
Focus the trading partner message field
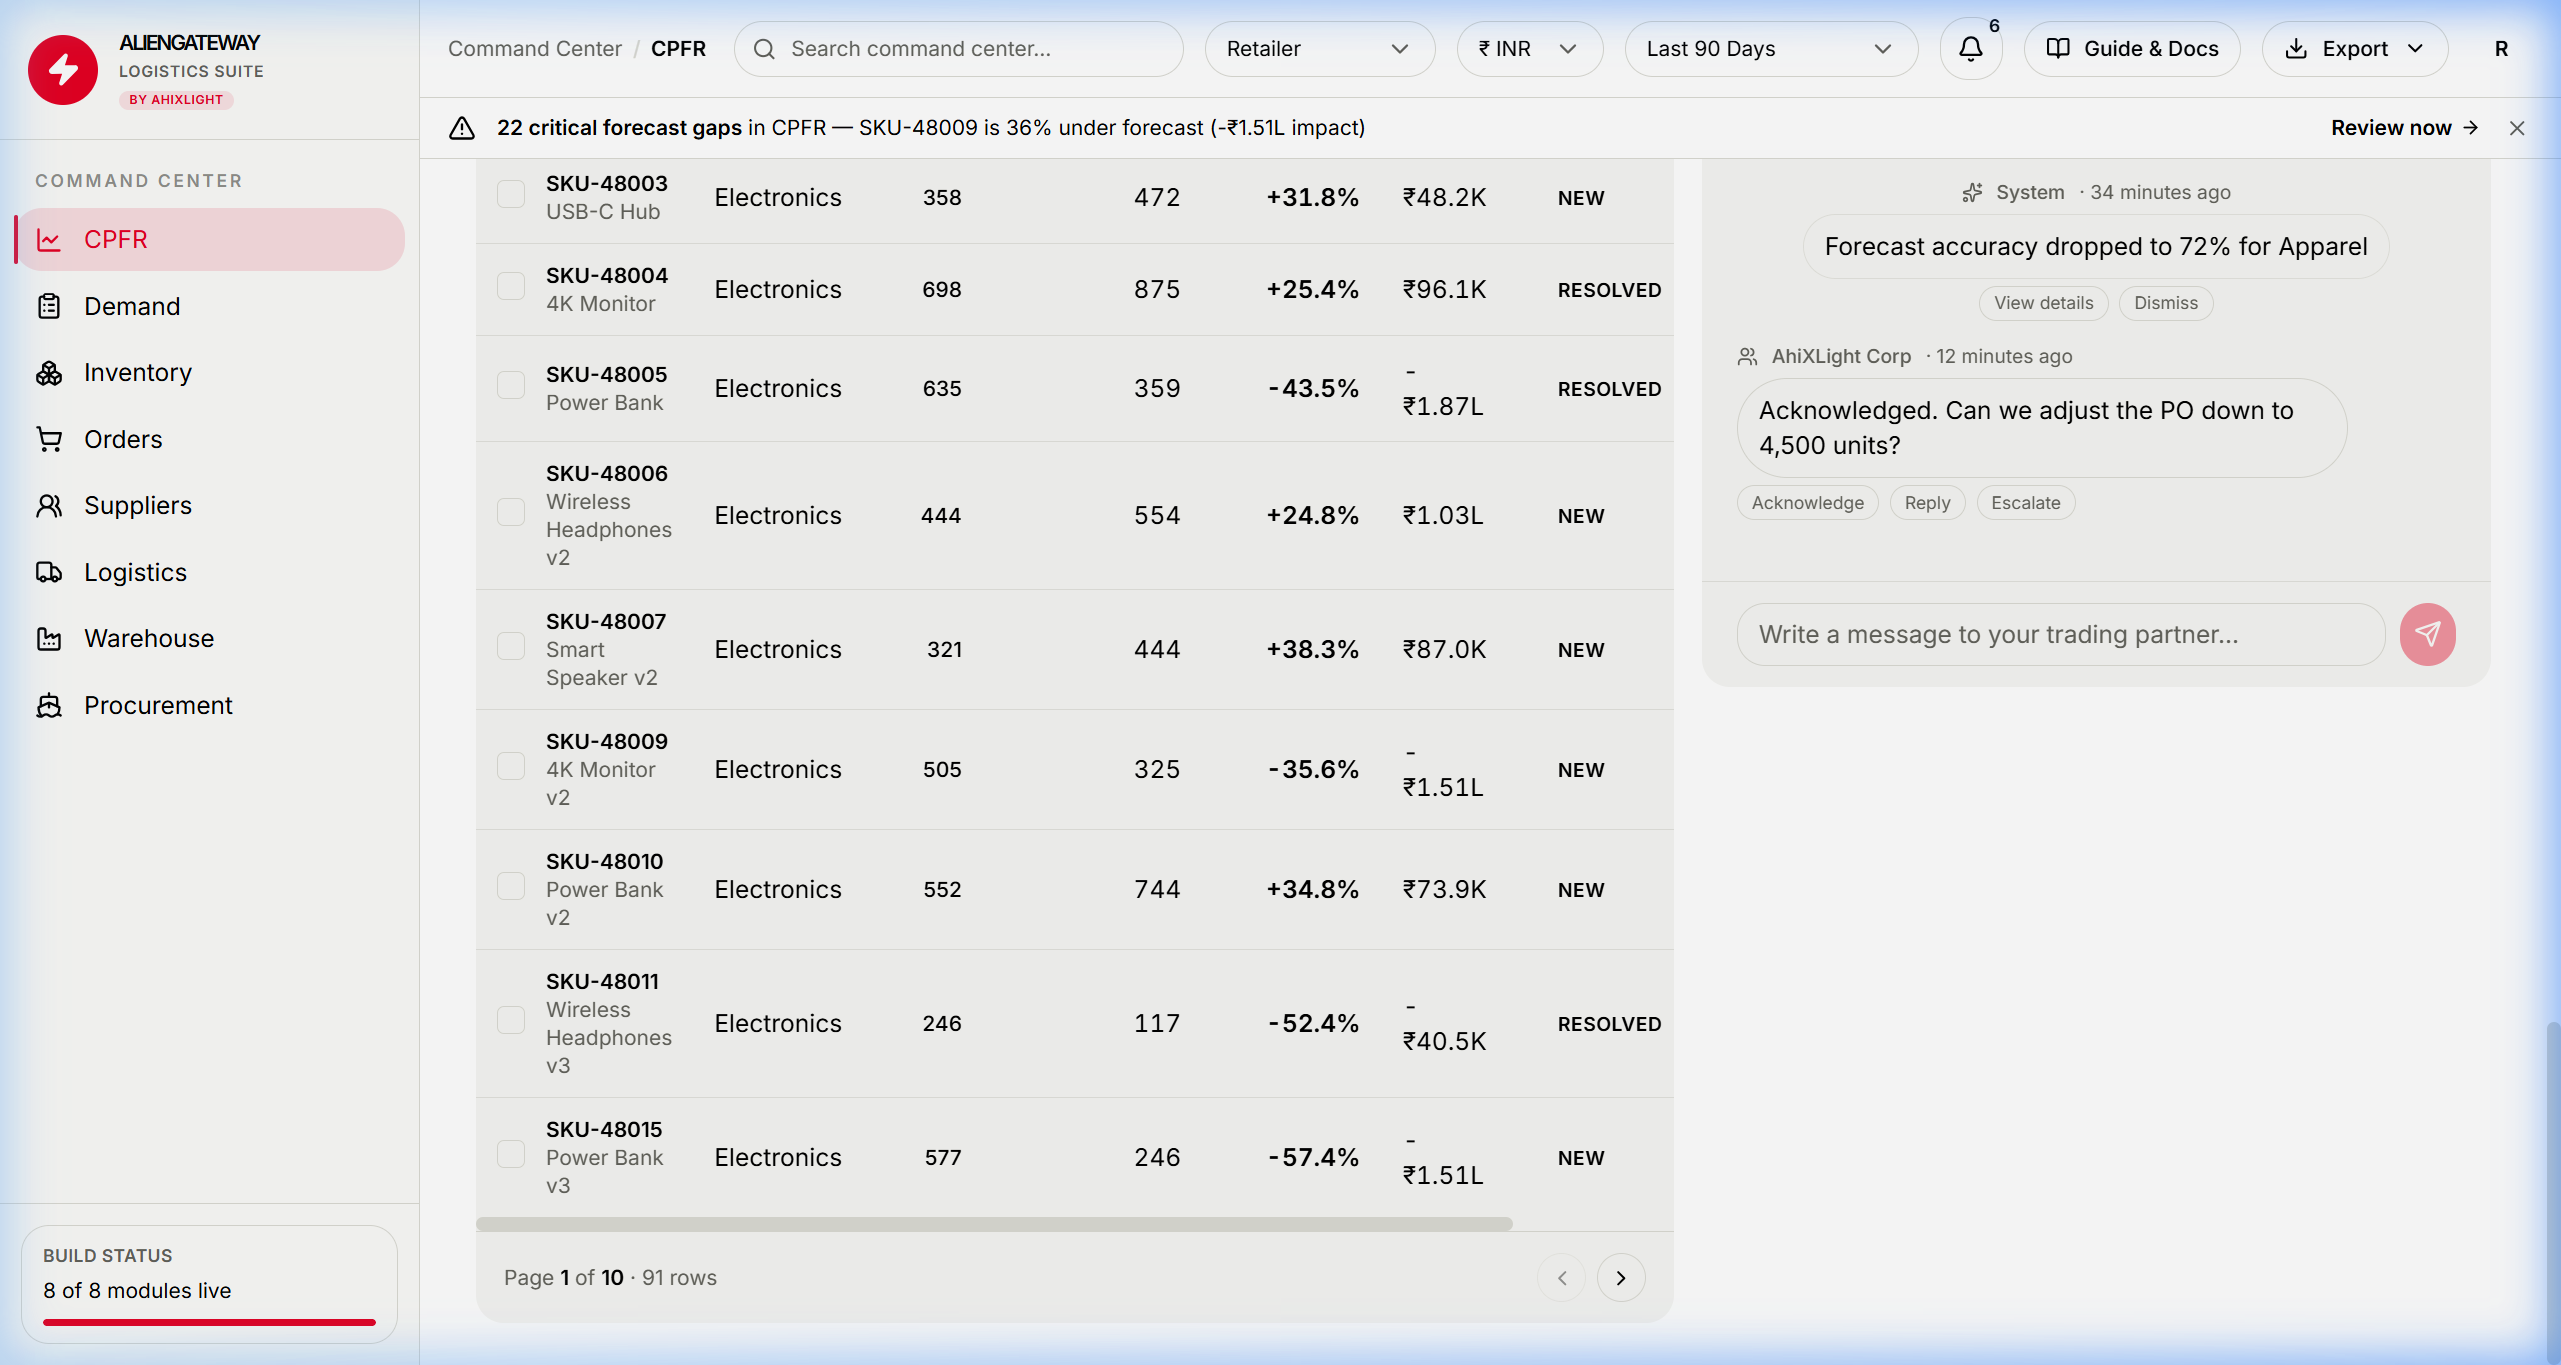point(2060,635)
